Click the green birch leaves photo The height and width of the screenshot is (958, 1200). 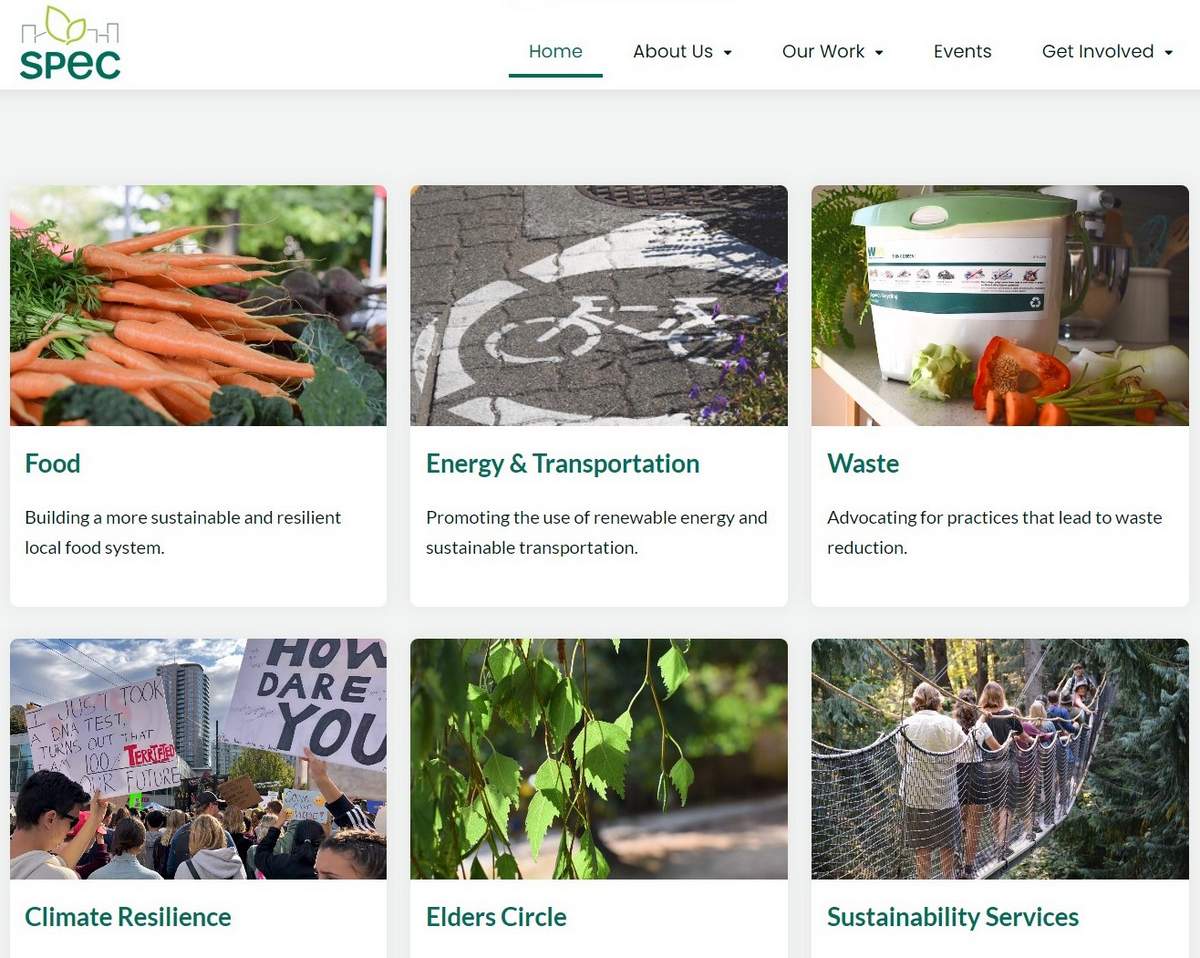click(x=599, y=759)
